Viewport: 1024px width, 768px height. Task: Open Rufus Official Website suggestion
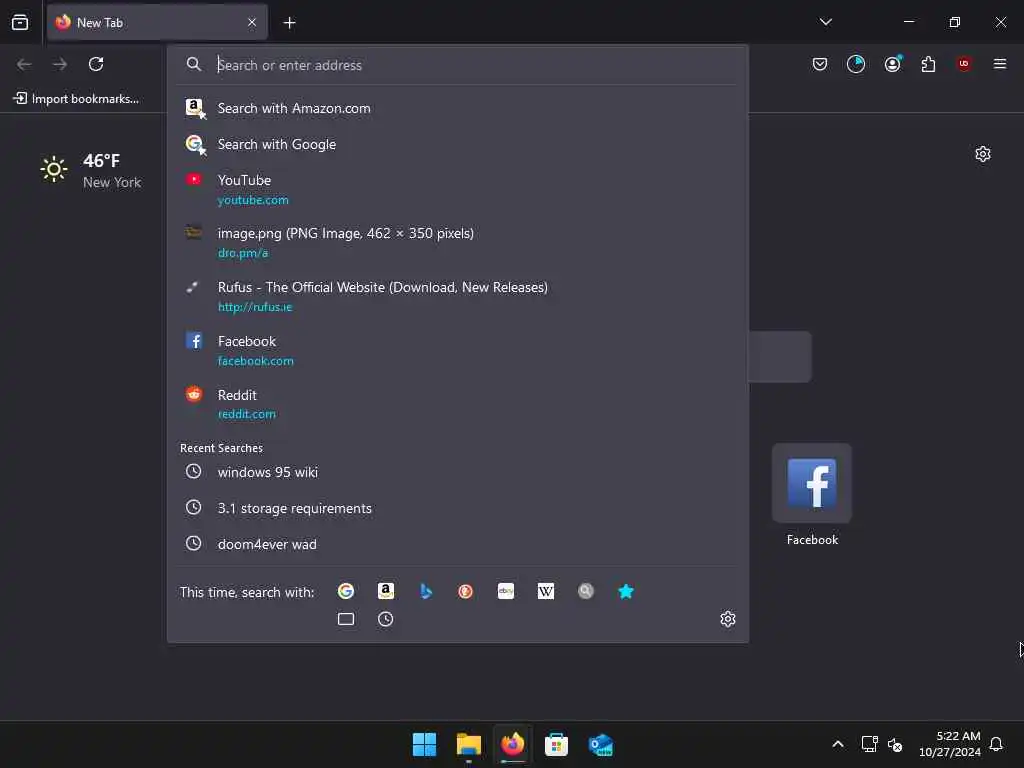point(458,296)
